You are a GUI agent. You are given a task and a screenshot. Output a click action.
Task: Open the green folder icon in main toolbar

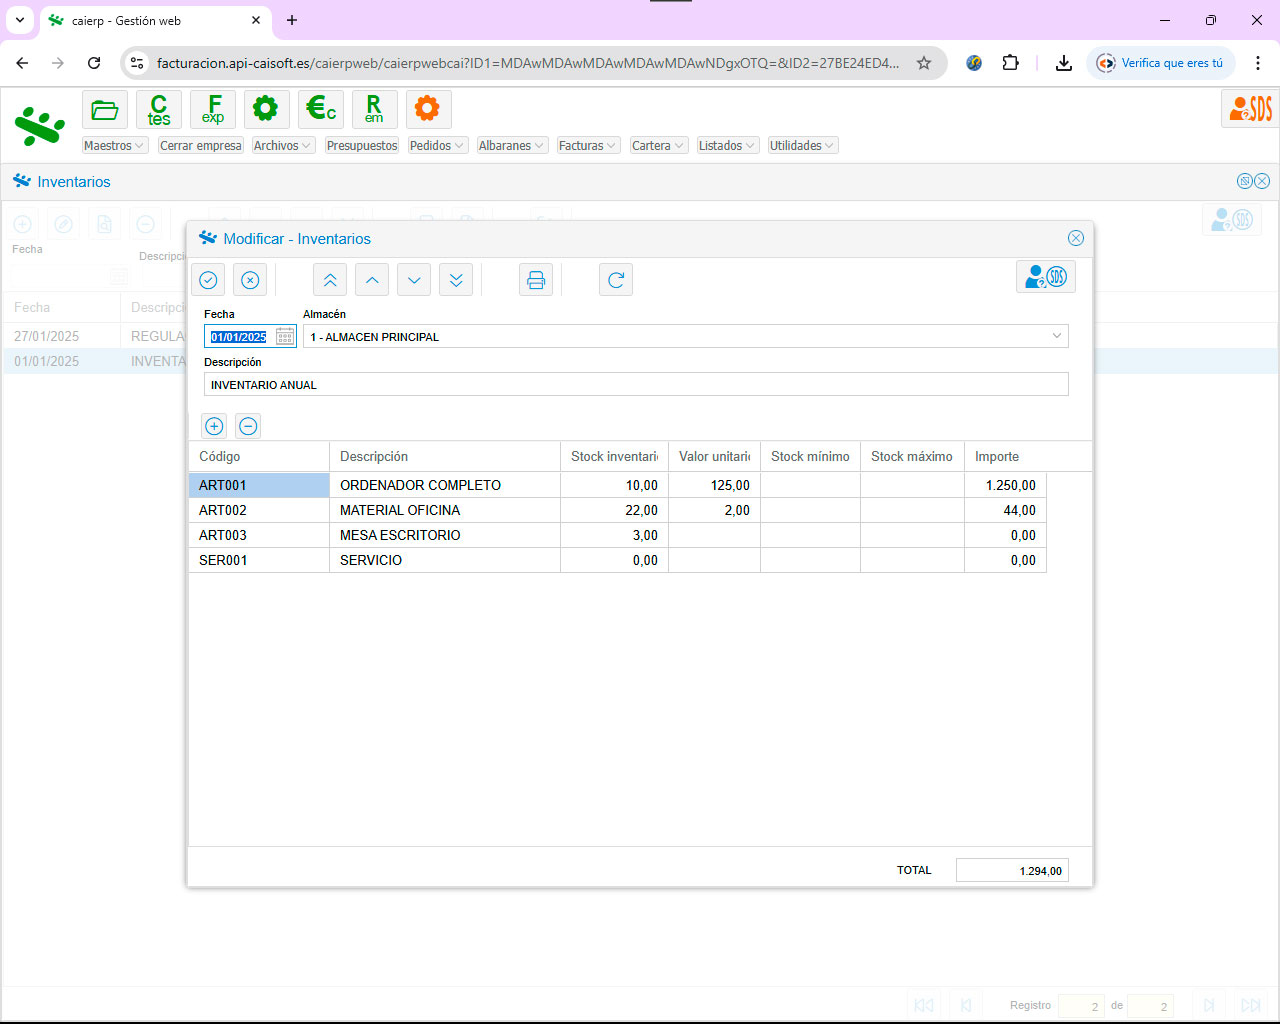(105, 109)
